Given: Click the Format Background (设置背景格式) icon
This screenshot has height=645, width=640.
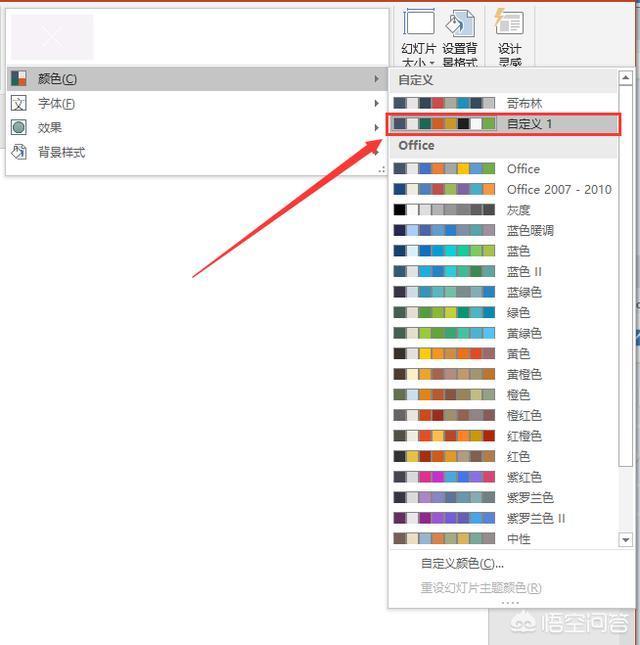Looking at the screenshot, I should [x=460, y=23].
